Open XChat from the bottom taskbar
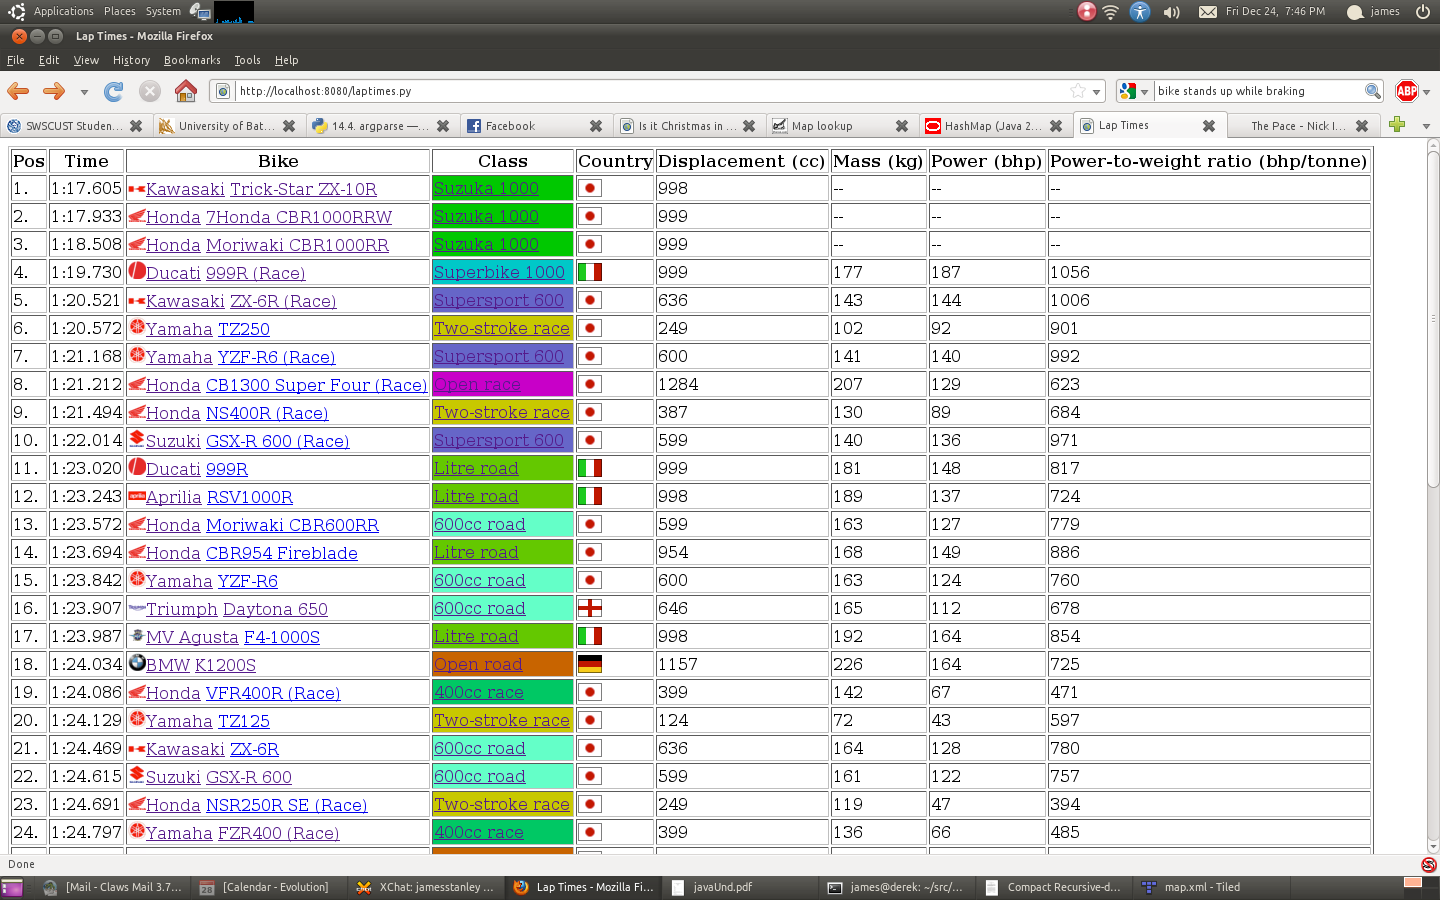Image resolution: width=1440 pixels, height=900 pixels. [427, 887]
